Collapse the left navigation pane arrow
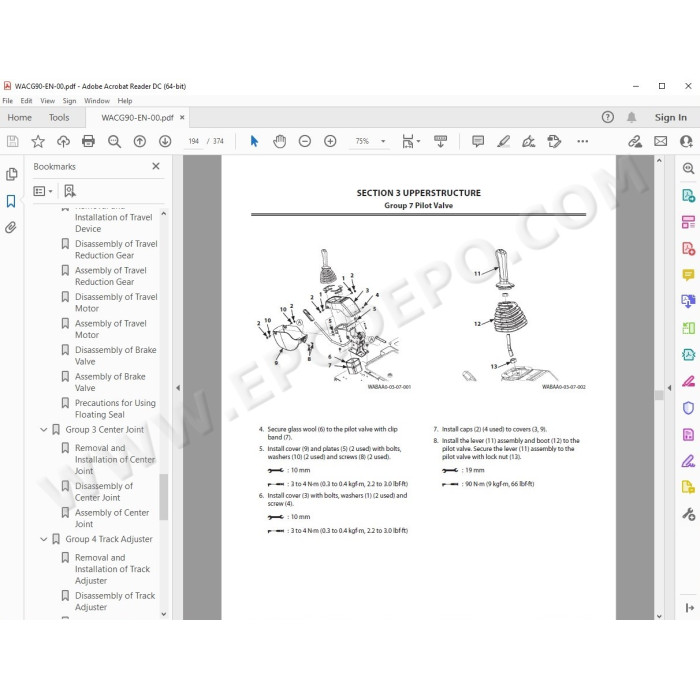The width and height of the screenshot is (700, 700). click(x=178, y=388)
